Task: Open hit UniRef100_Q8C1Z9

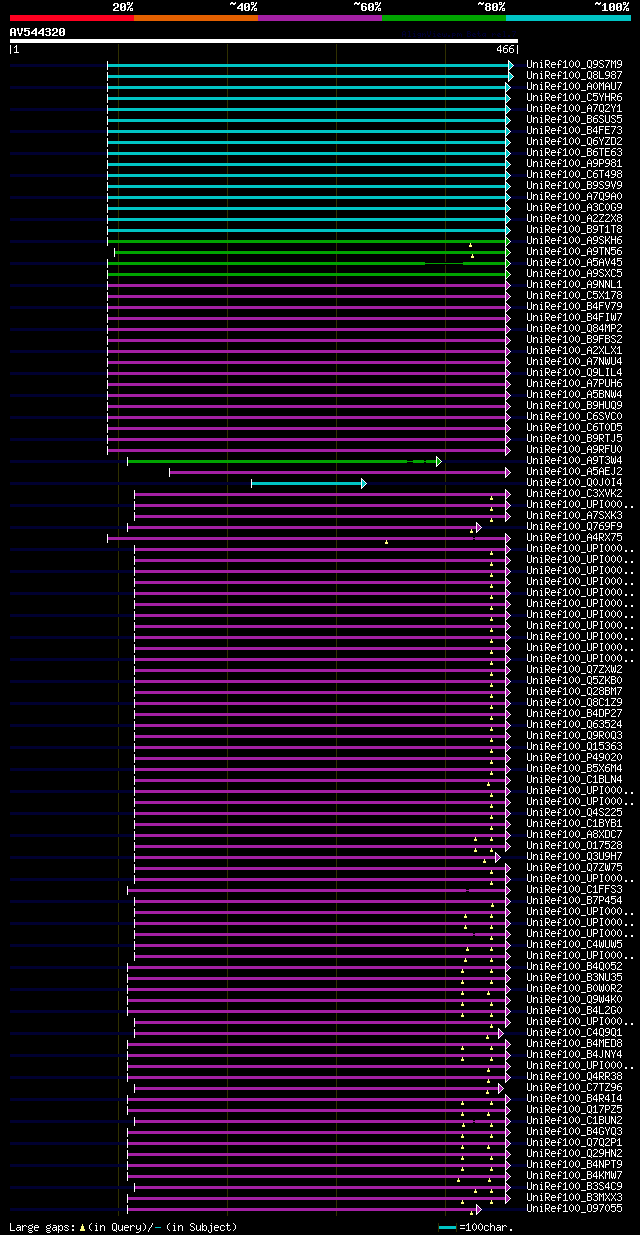Action: 574,702
